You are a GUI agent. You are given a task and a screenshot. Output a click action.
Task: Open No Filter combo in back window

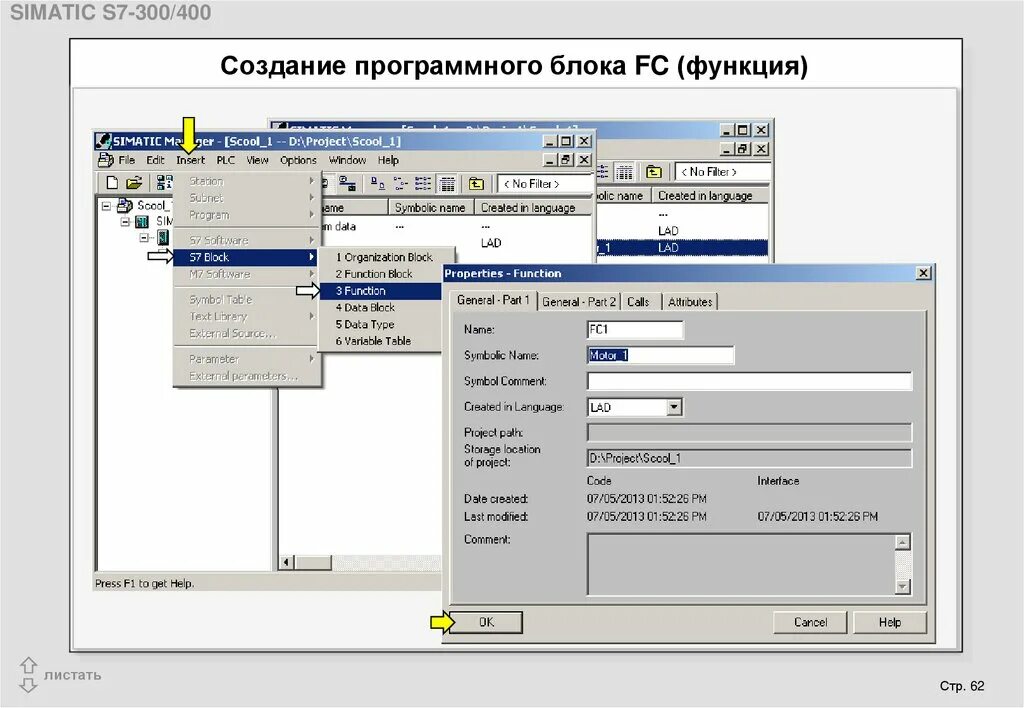coord(722,172)
